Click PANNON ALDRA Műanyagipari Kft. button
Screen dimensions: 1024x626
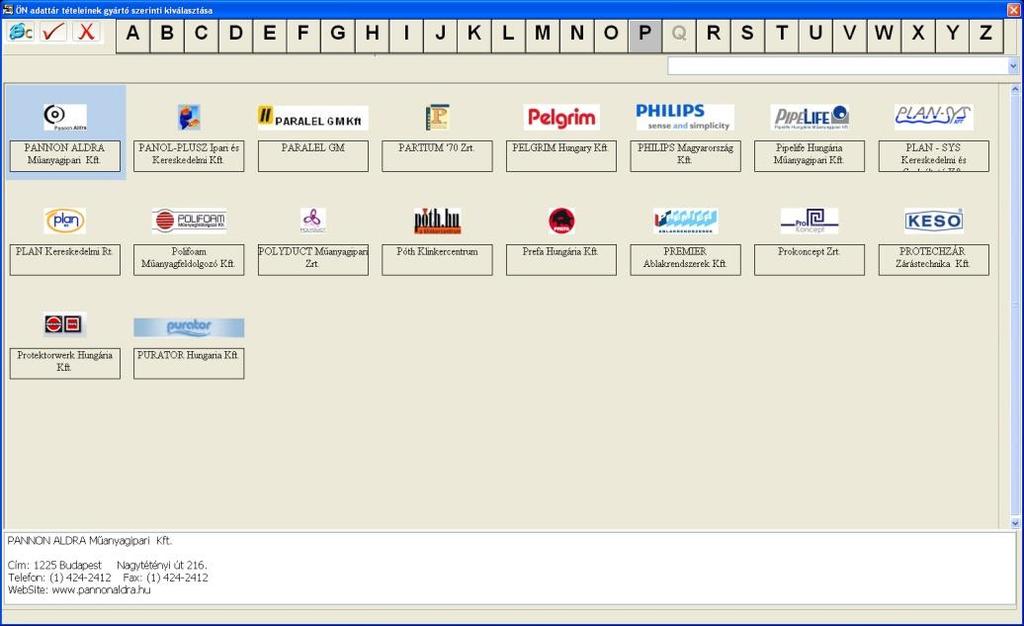click(65, 156)
